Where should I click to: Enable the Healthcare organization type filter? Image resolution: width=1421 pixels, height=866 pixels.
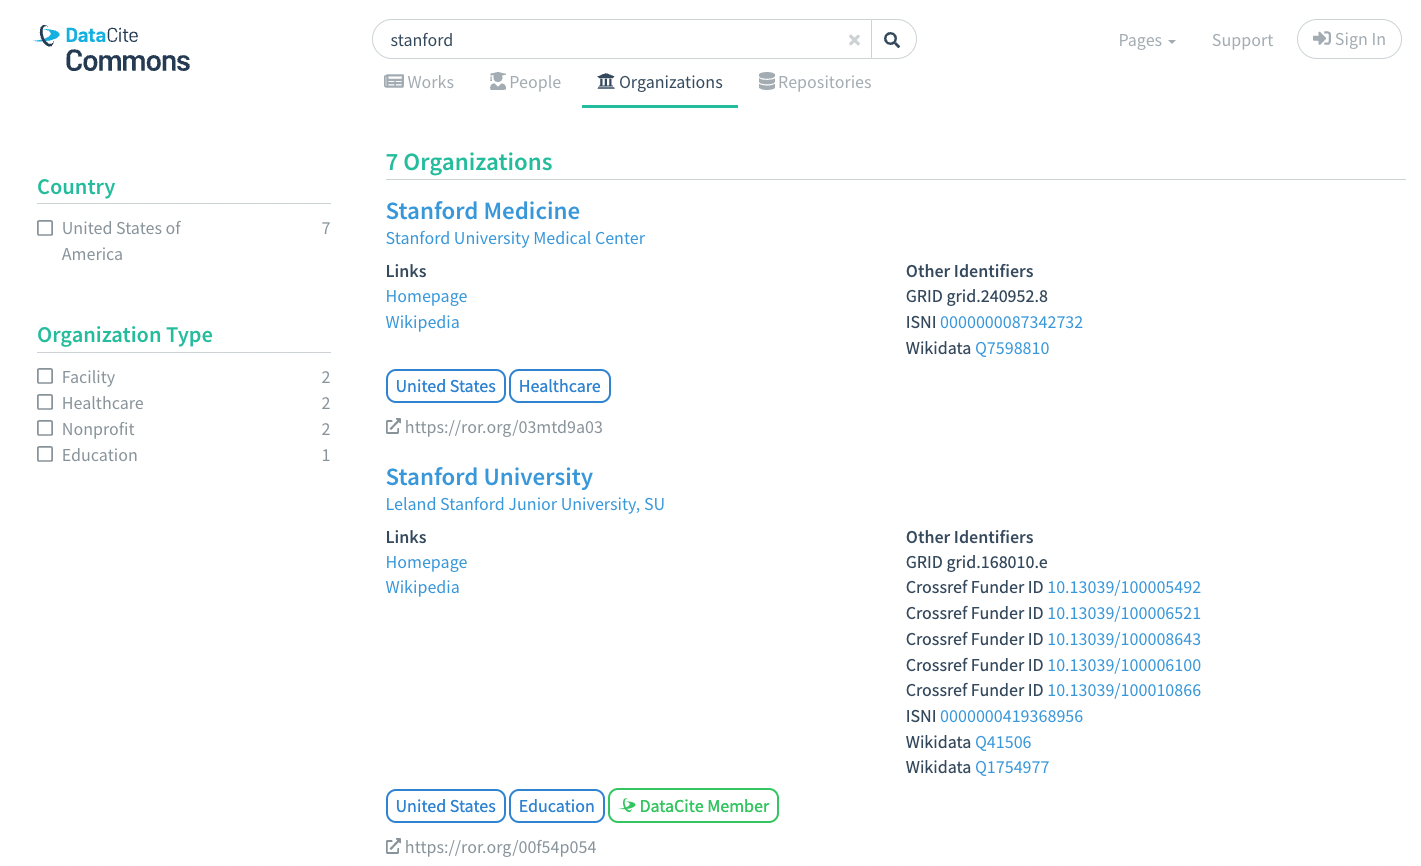(45, 402)
